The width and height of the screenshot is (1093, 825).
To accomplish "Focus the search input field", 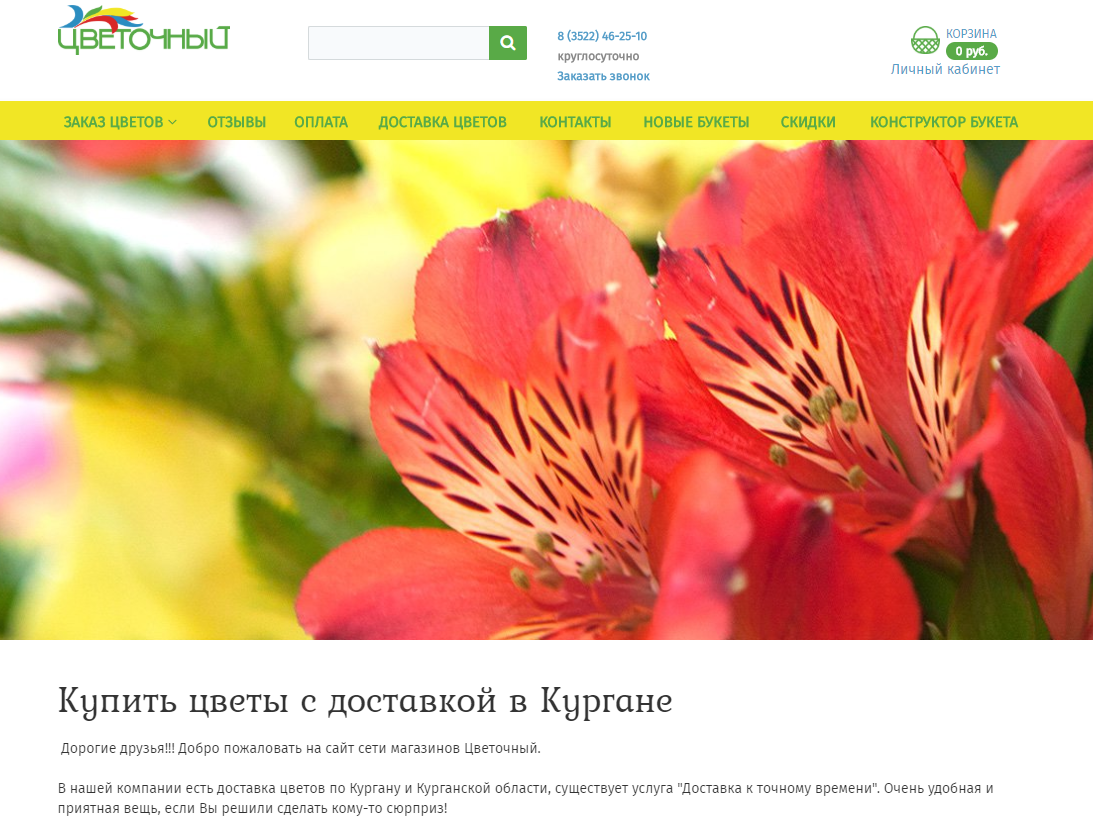I will click(399, 43).
